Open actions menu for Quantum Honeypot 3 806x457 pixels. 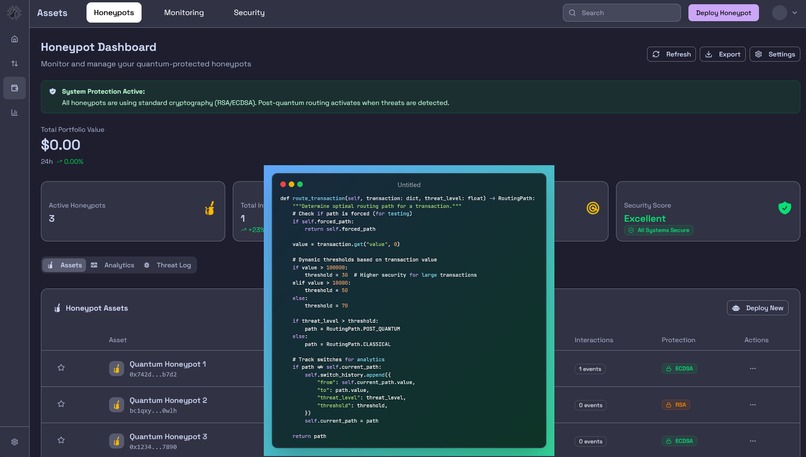coord(753,441)
